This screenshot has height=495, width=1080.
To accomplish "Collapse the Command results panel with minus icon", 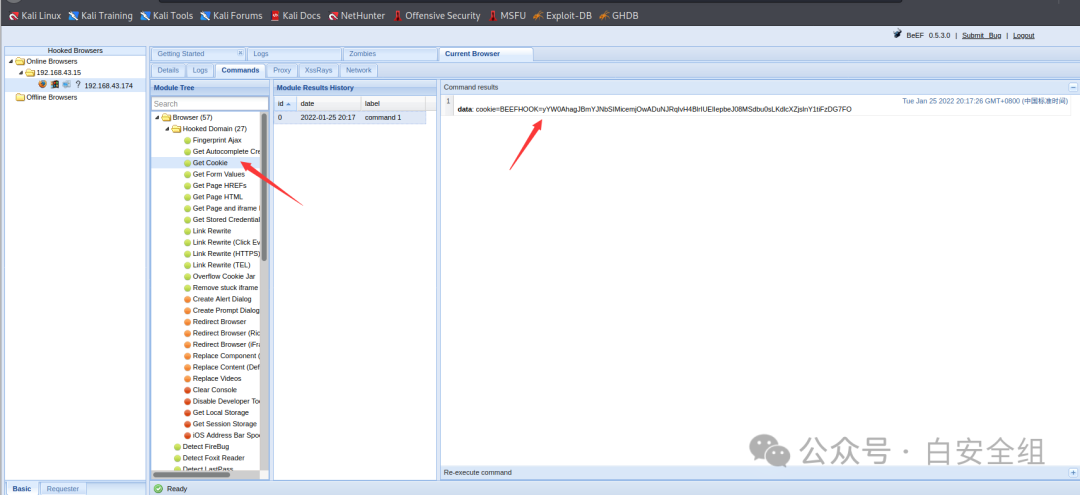I will coord(1072,87).
